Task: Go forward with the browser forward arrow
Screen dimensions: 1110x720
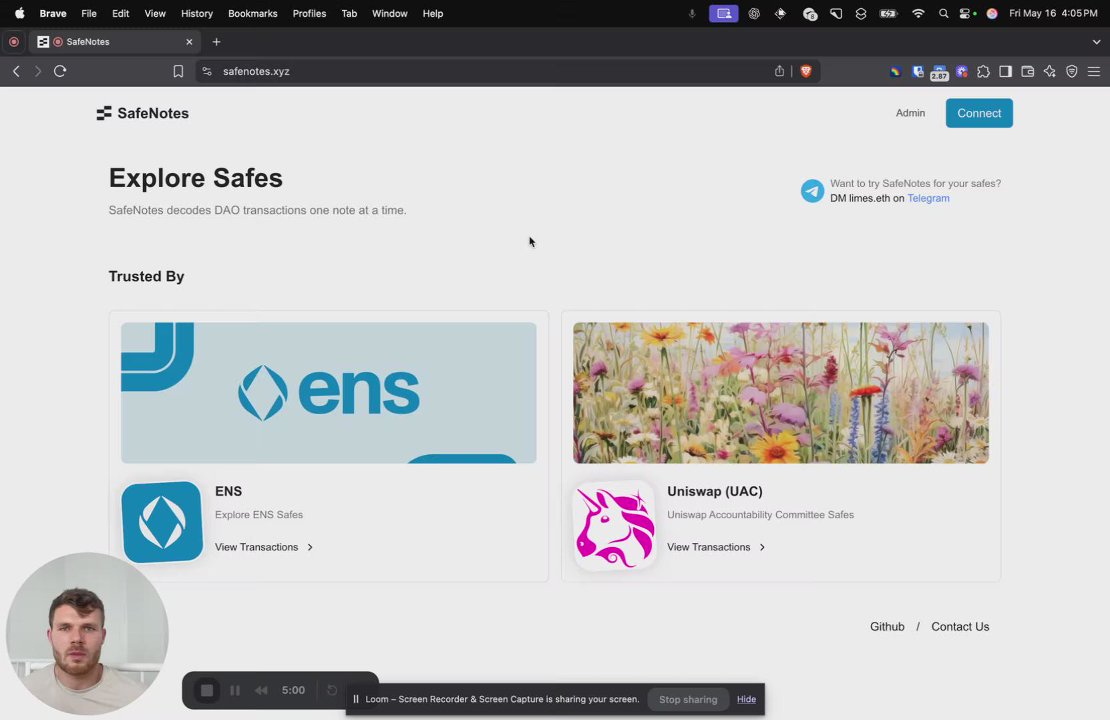Action: [x=38, y=71]
